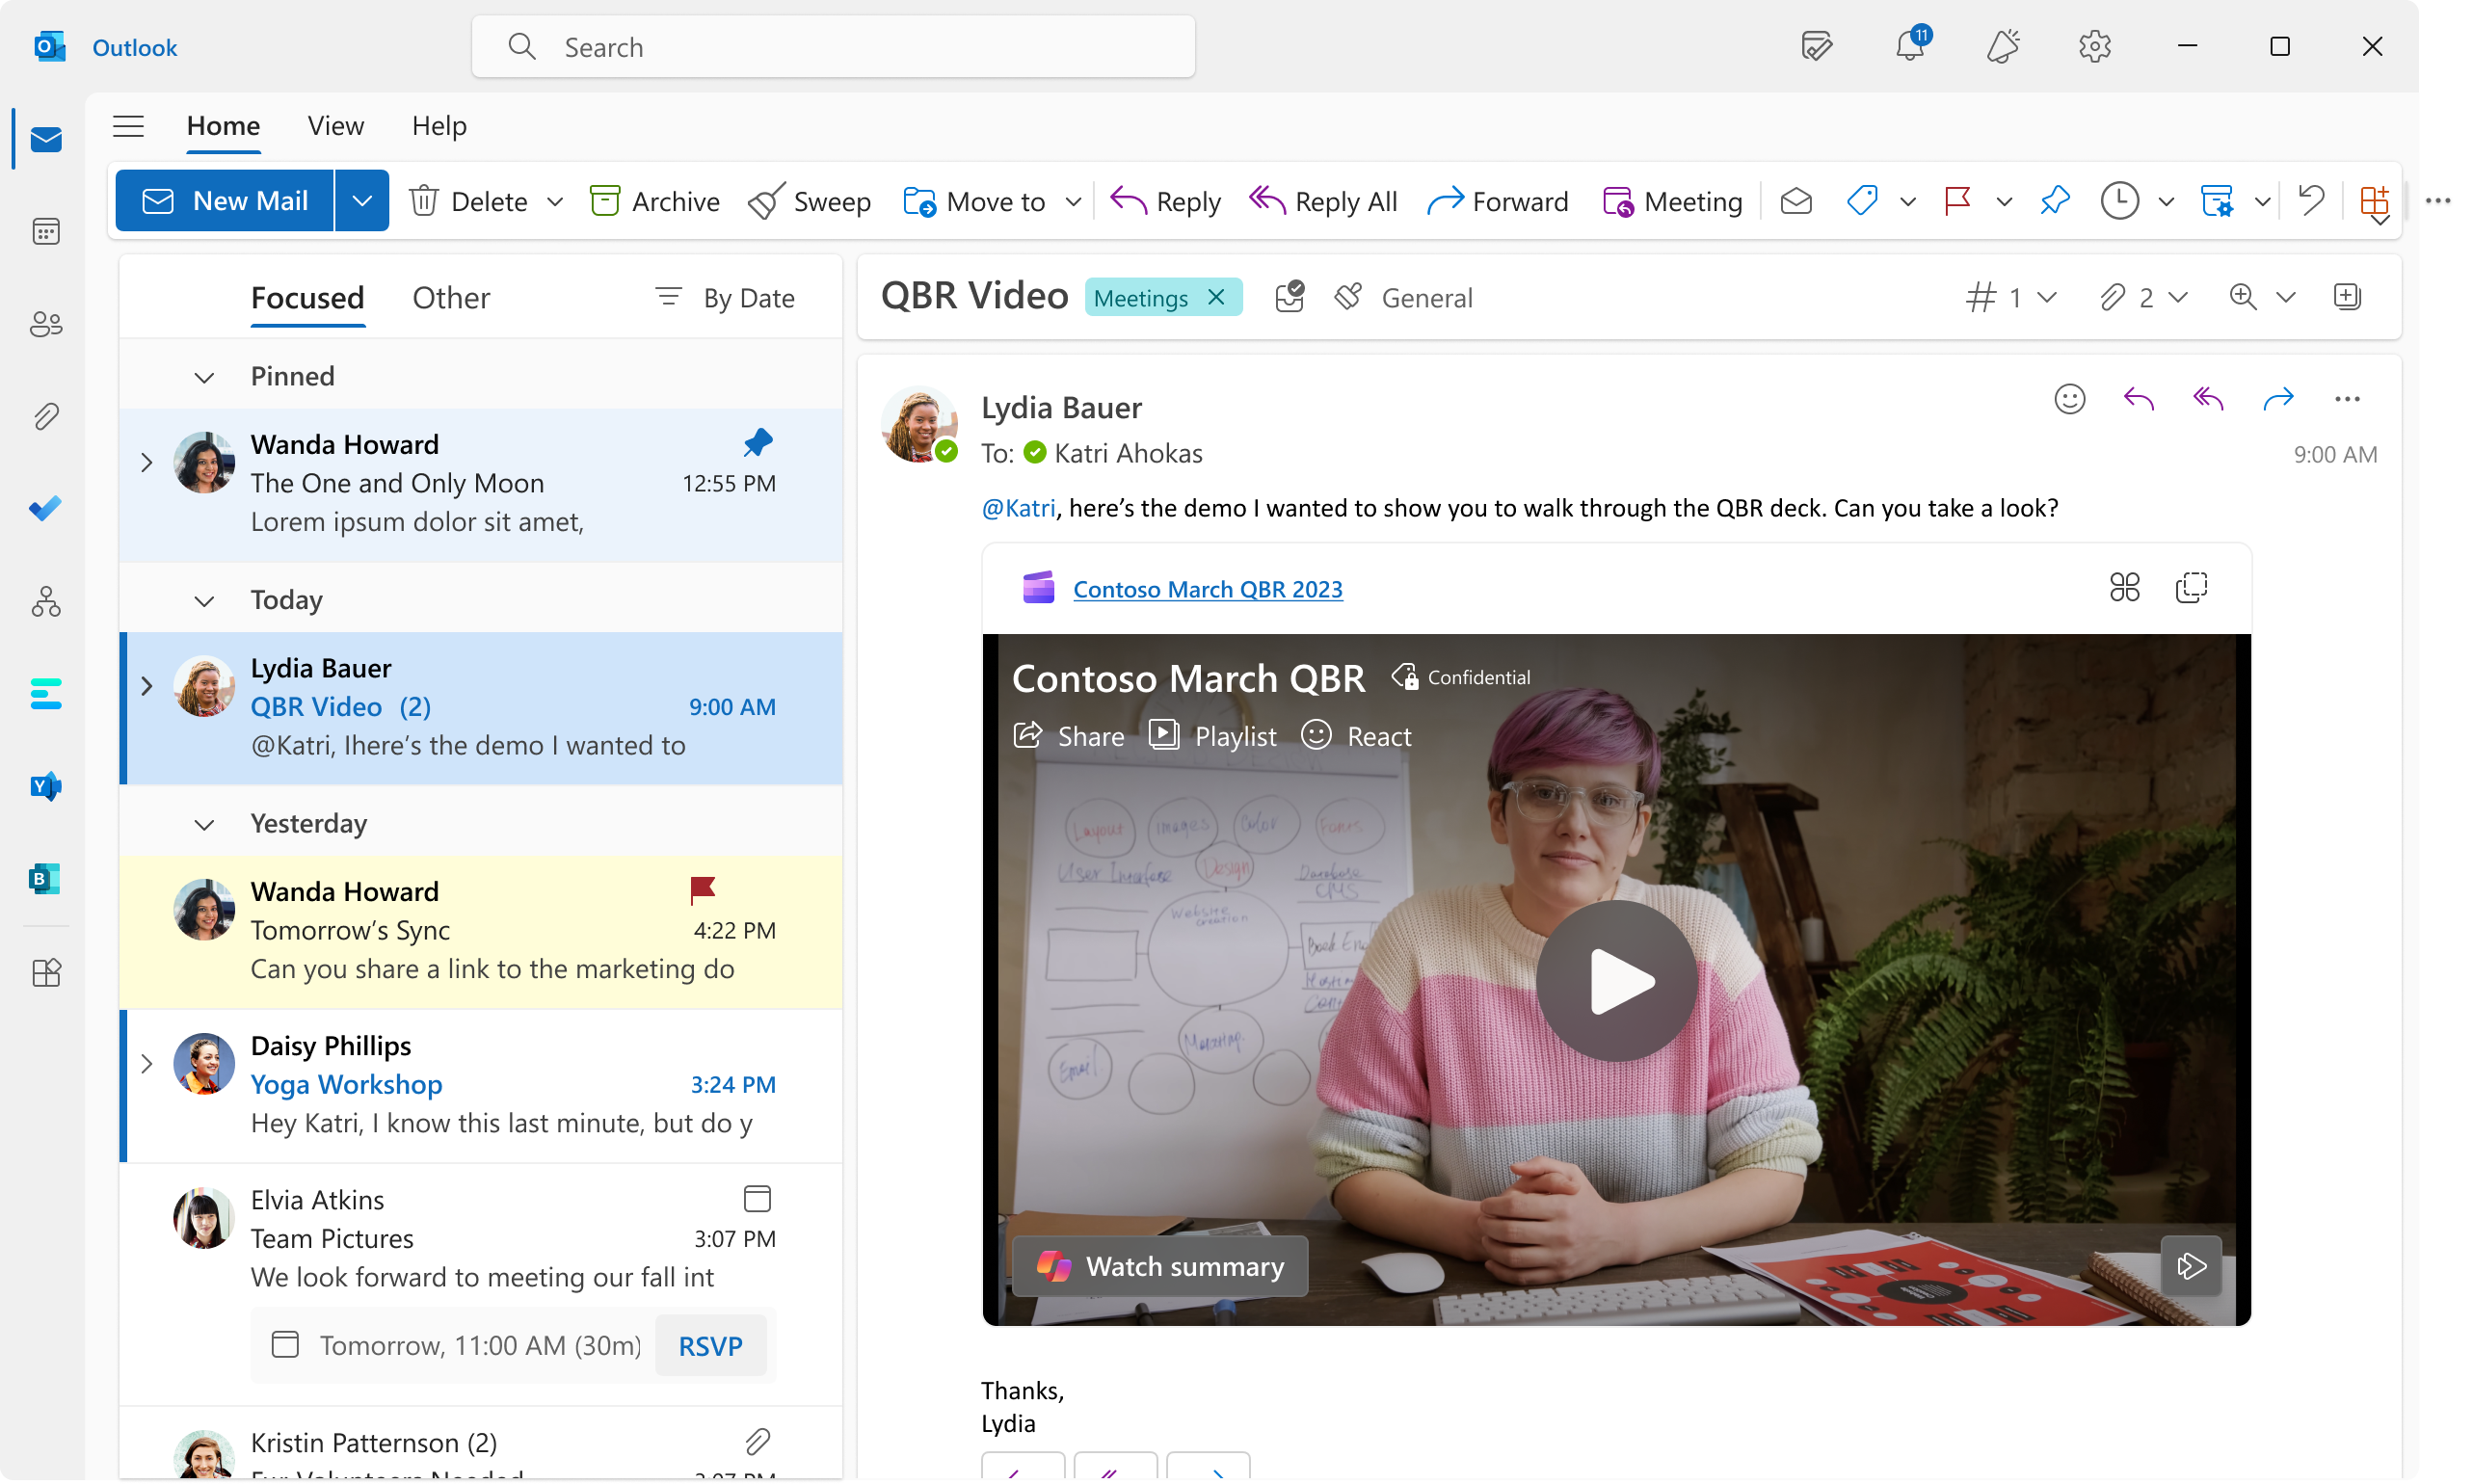The width and height of the screenshot is (2473, 1484).
Task: Click the Archive button
Action: tap(654, 201)
